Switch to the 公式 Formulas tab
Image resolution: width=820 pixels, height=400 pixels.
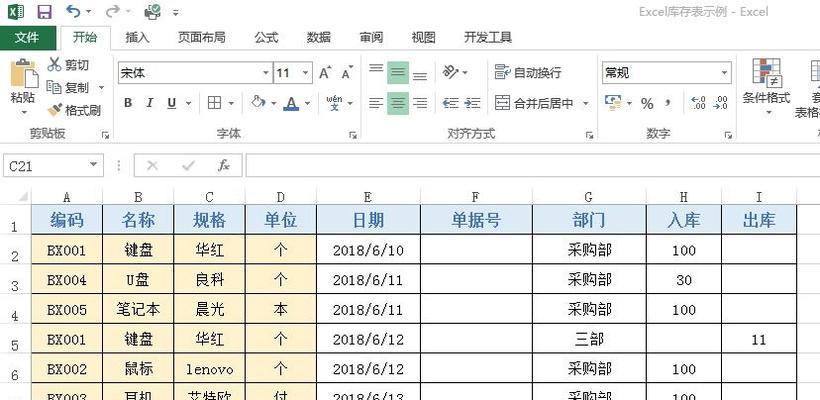coord(266,38)
